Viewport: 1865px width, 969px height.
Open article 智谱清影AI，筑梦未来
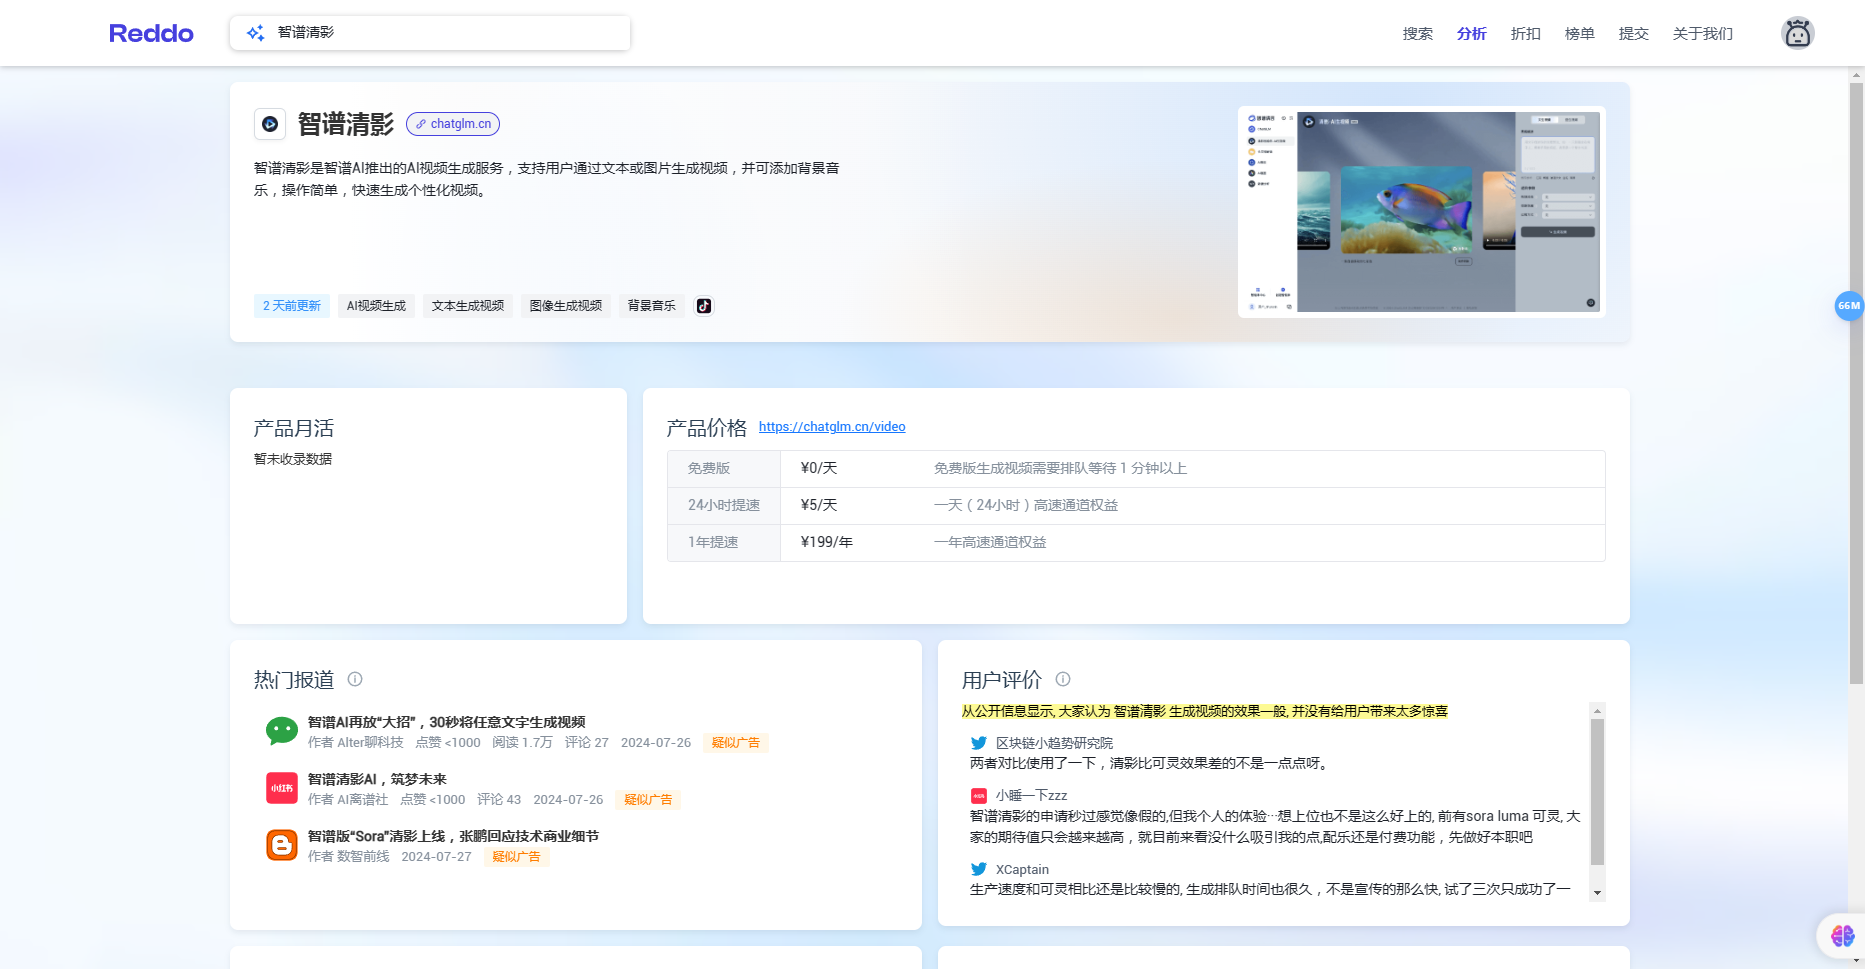(377, 779)
